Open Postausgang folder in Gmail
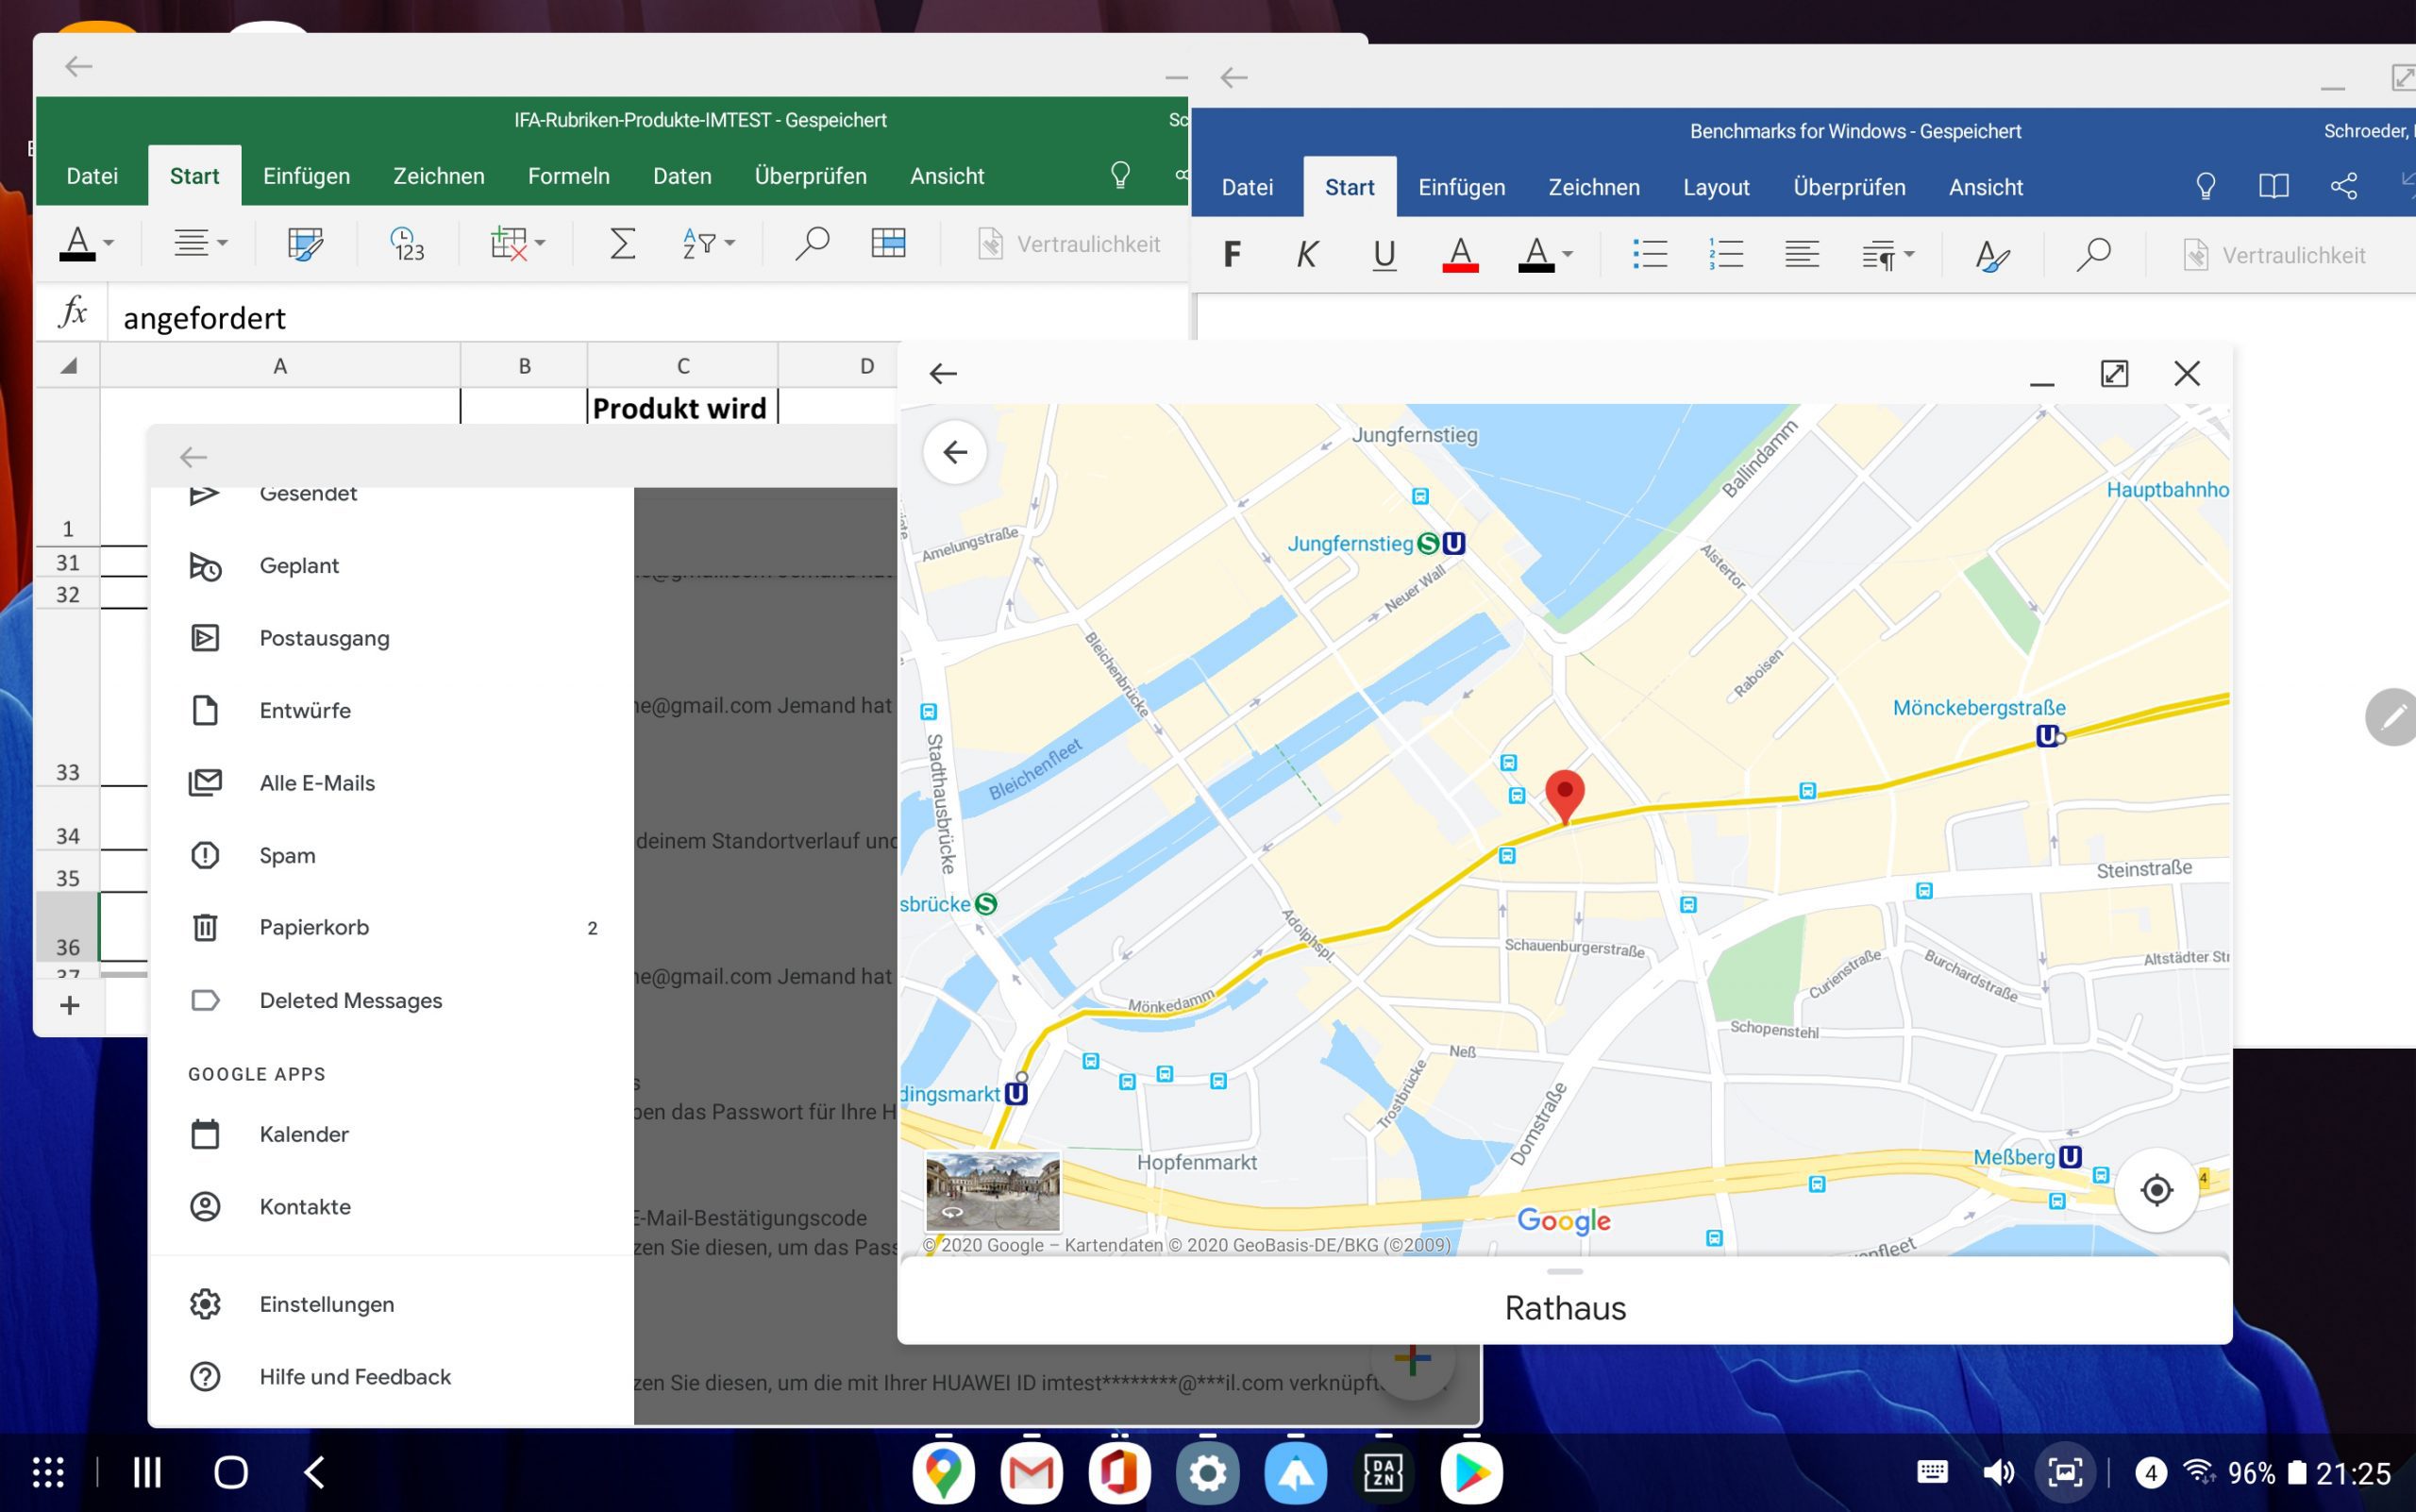Image resolution: width=2416 pixels, height=1512 pixels. pos(391,638)
